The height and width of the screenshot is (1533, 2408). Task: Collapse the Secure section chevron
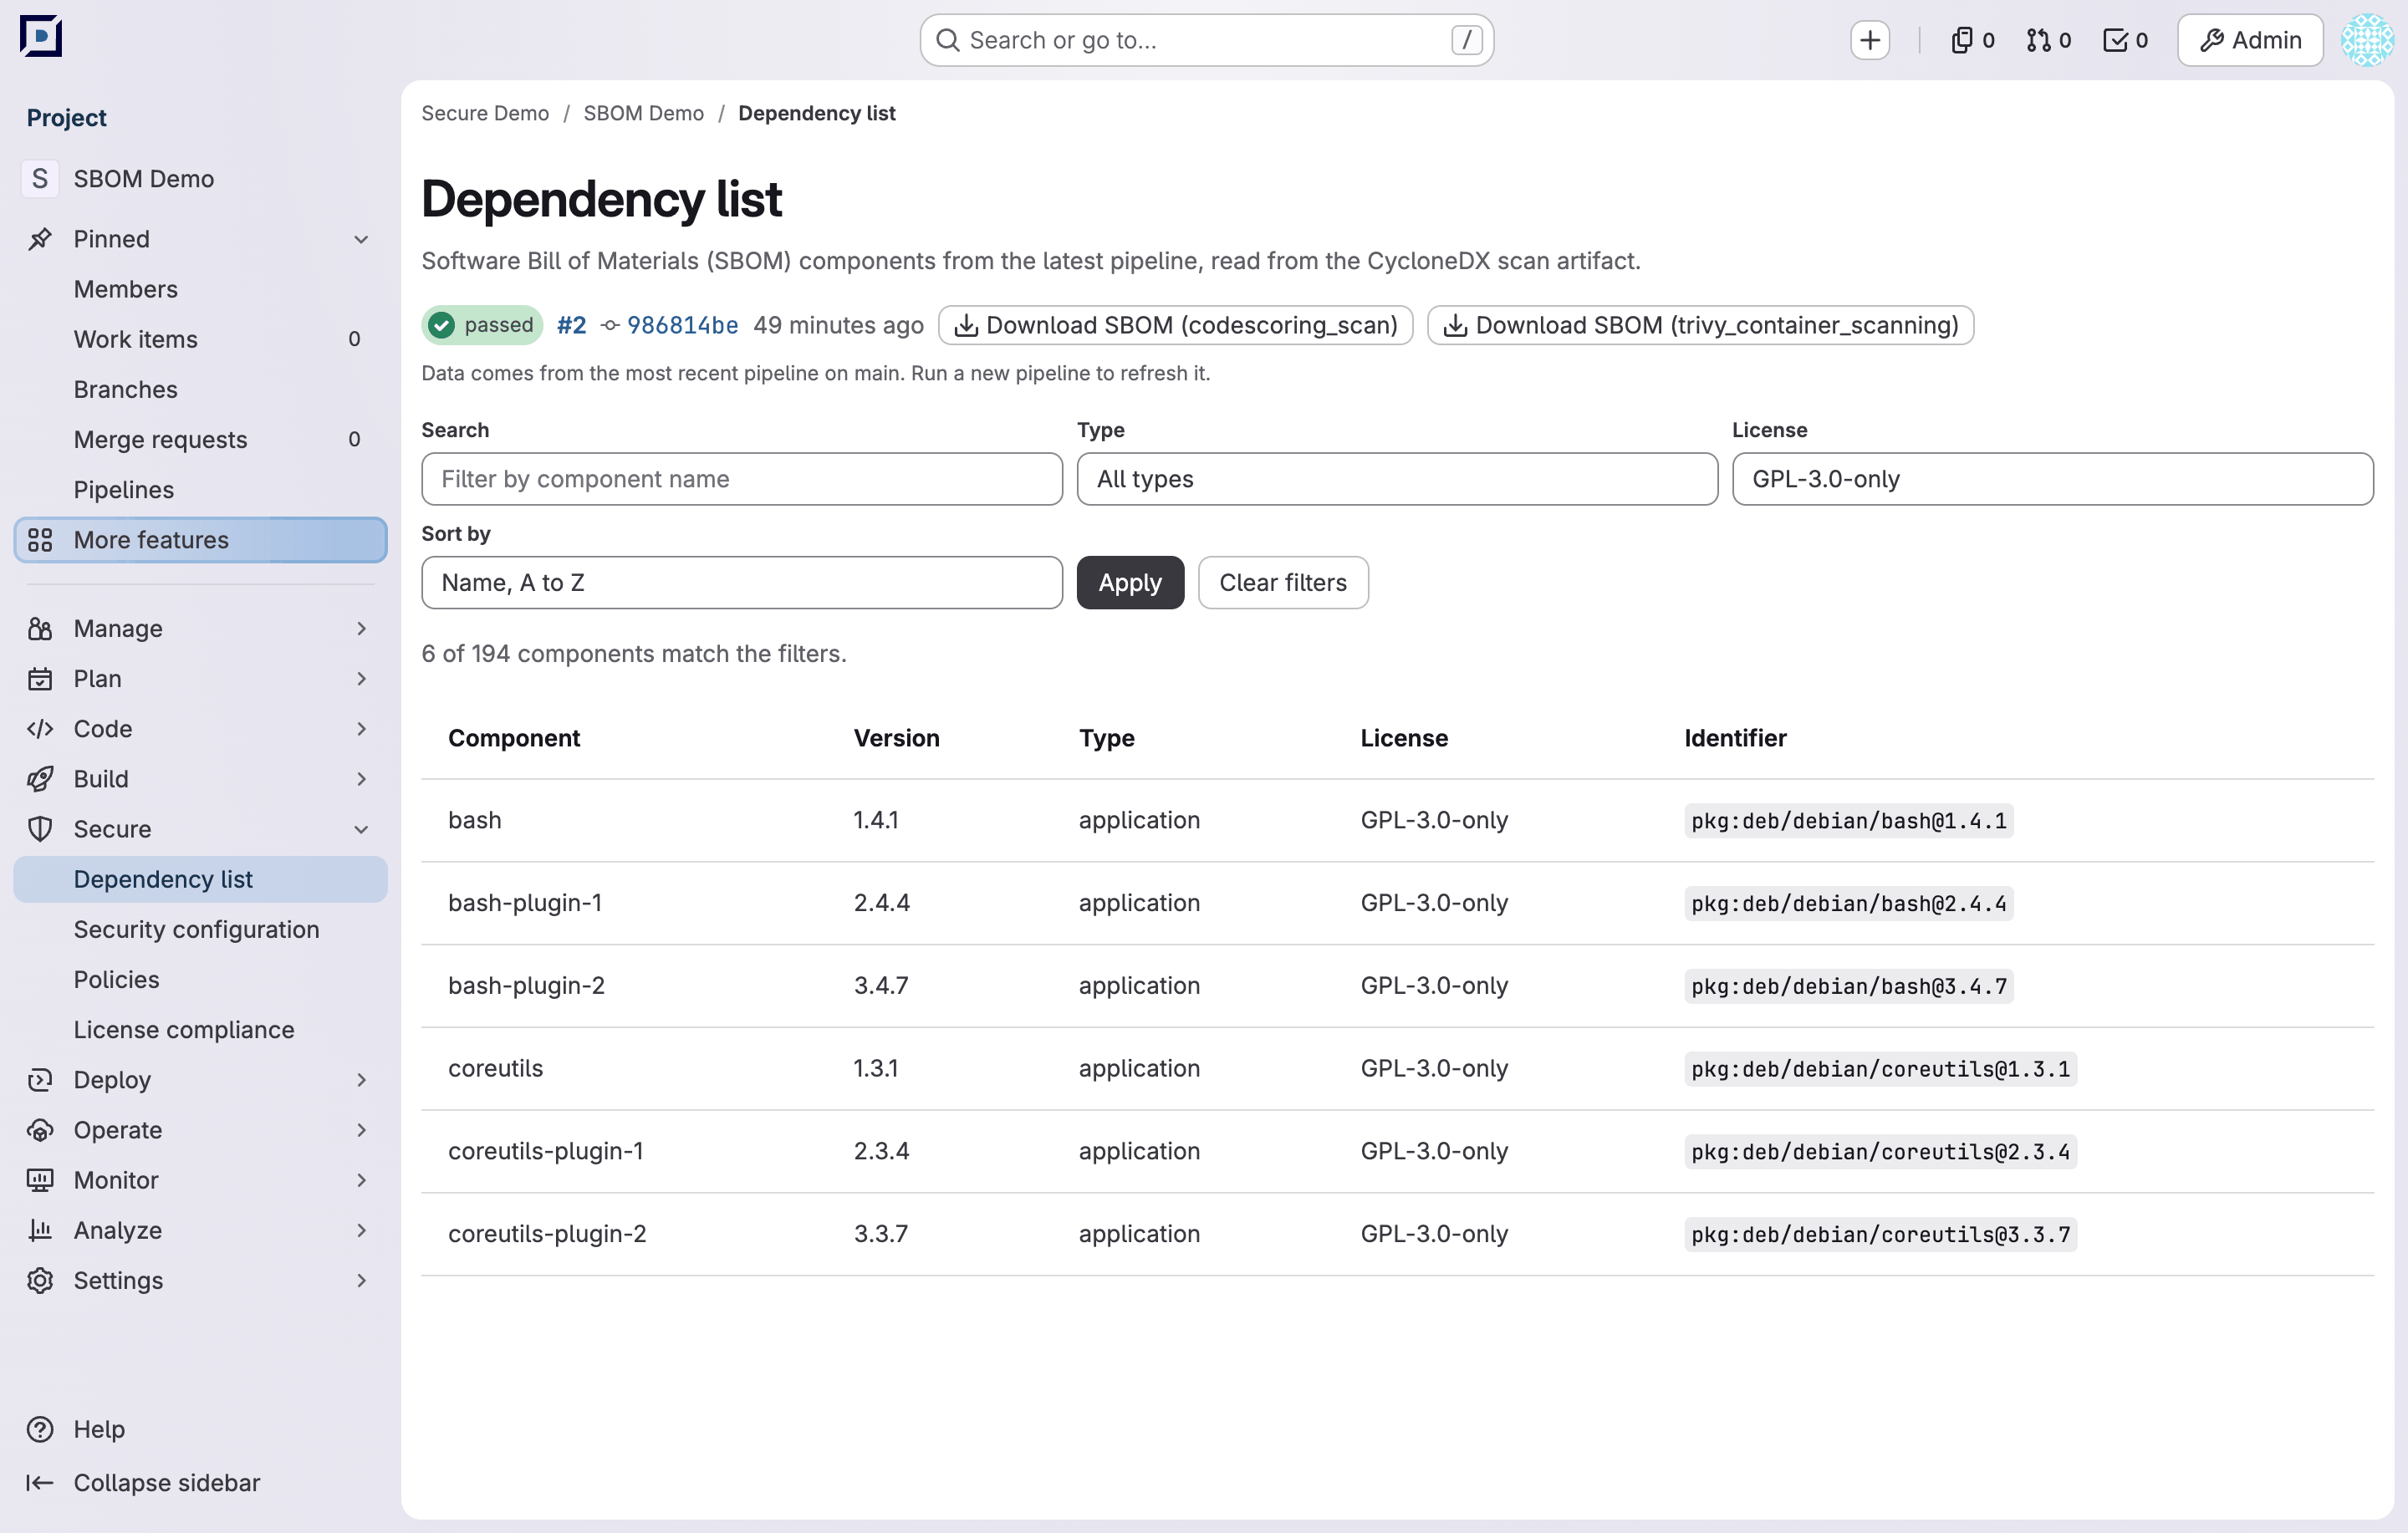click(362, 829)
